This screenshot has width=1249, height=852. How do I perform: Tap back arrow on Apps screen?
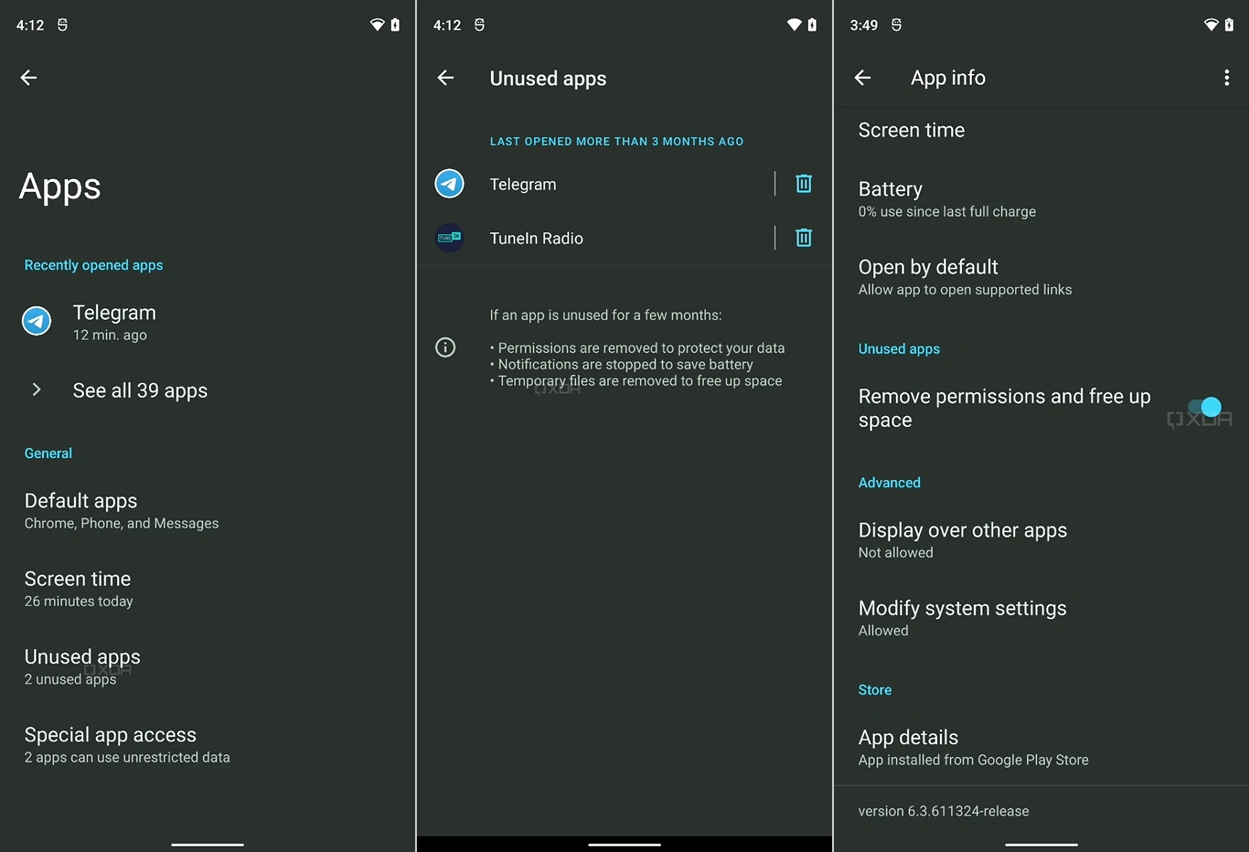tap(29, 78)
